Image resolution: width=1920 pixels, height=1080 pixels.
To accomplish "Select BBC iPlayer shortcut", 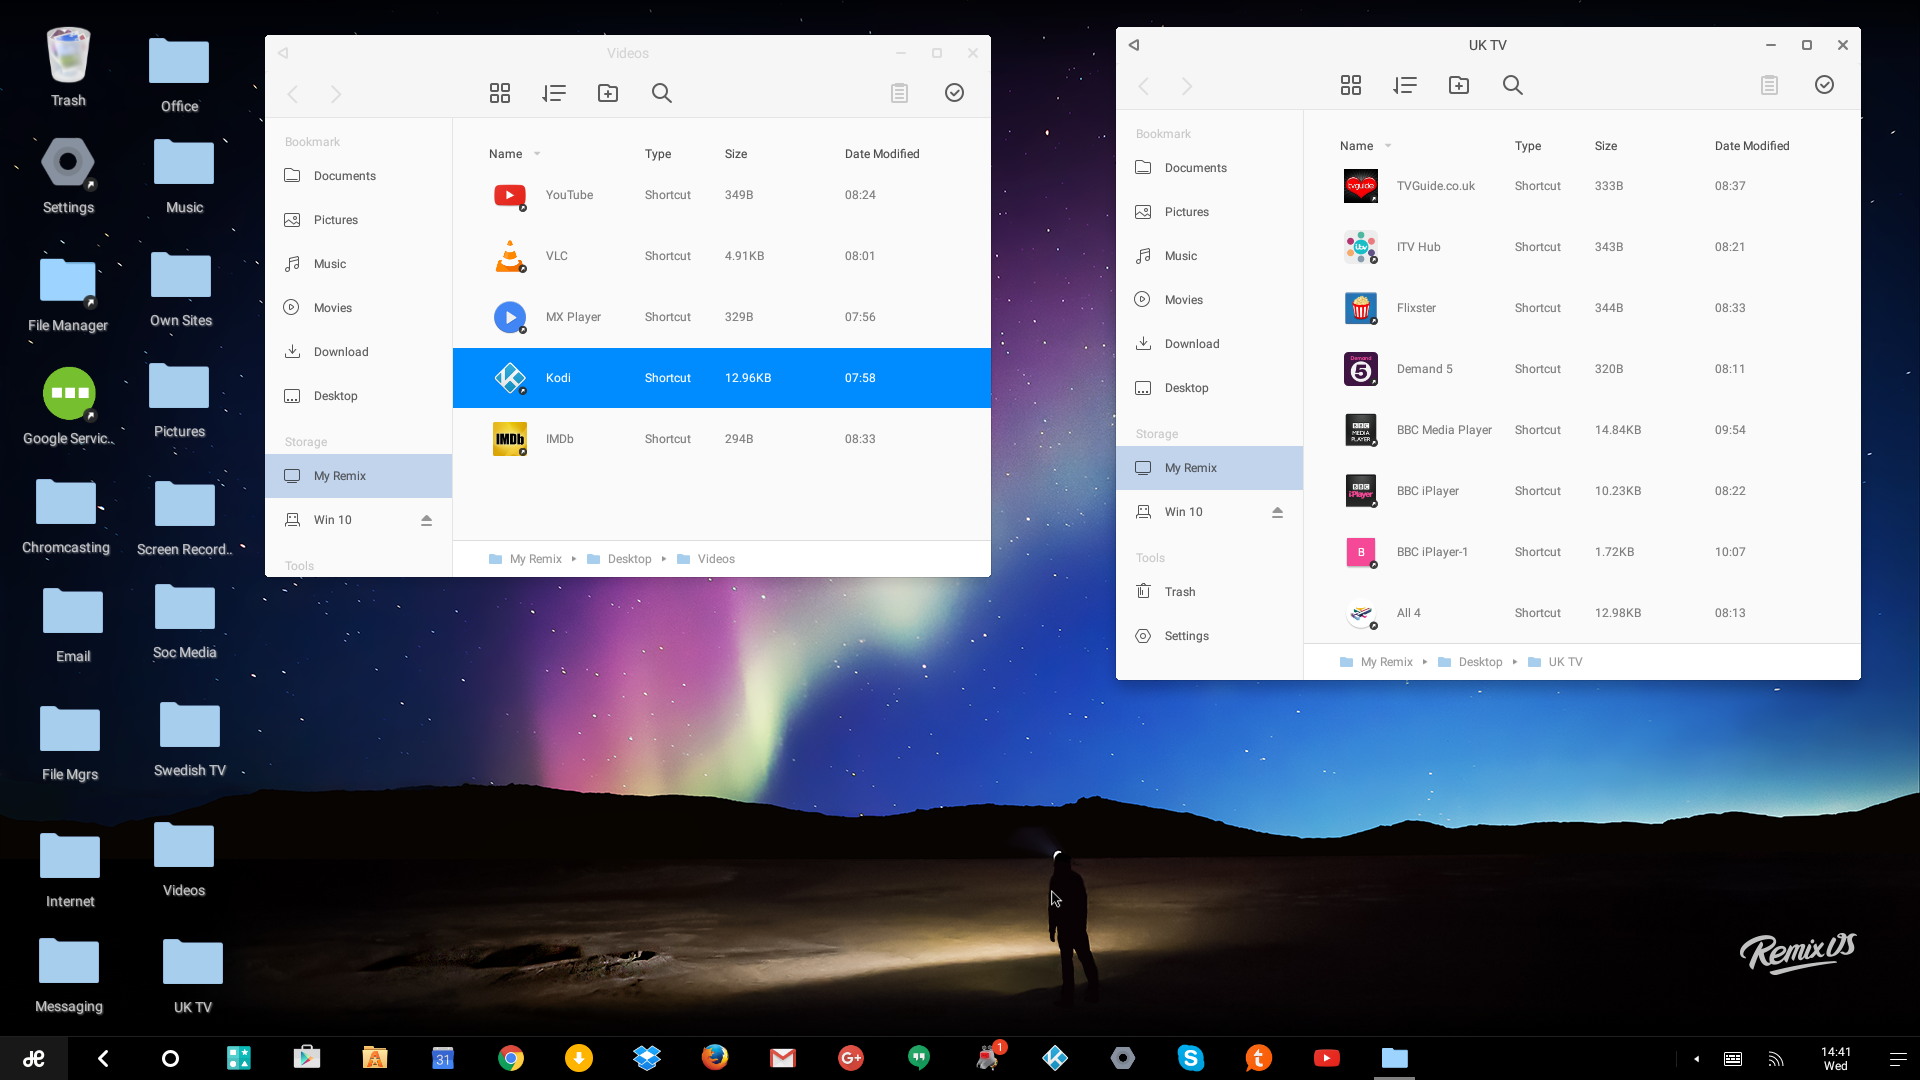I will (x=1582, y=491).
